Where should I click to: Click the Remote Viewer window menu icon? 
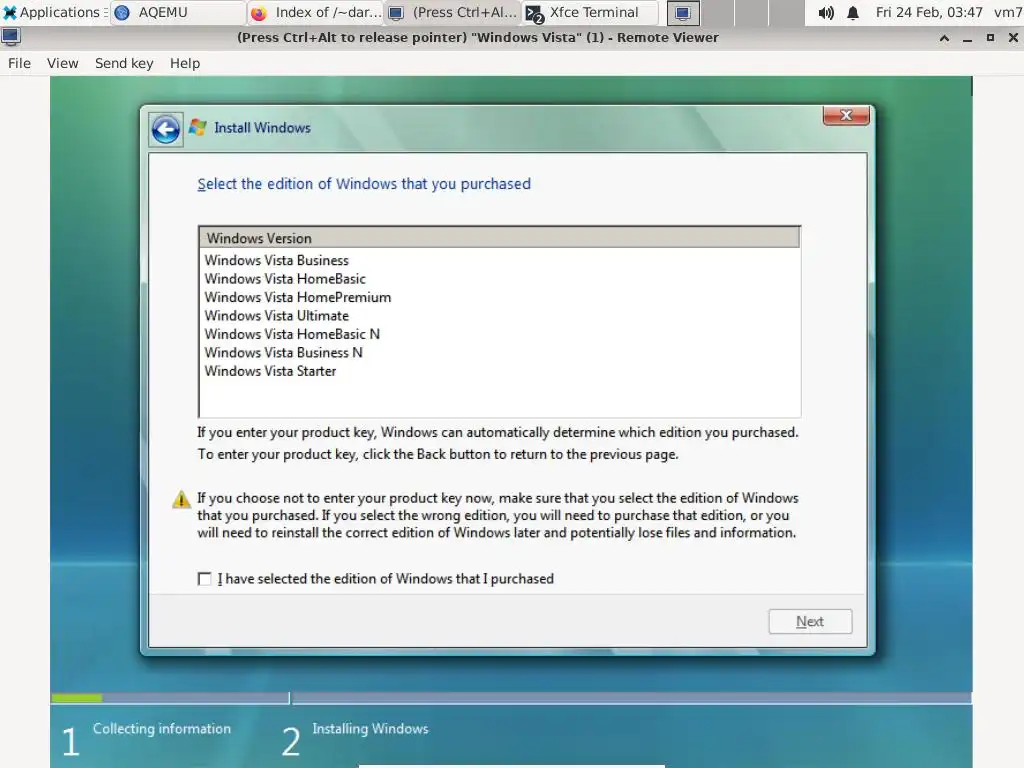click(11, 38)
